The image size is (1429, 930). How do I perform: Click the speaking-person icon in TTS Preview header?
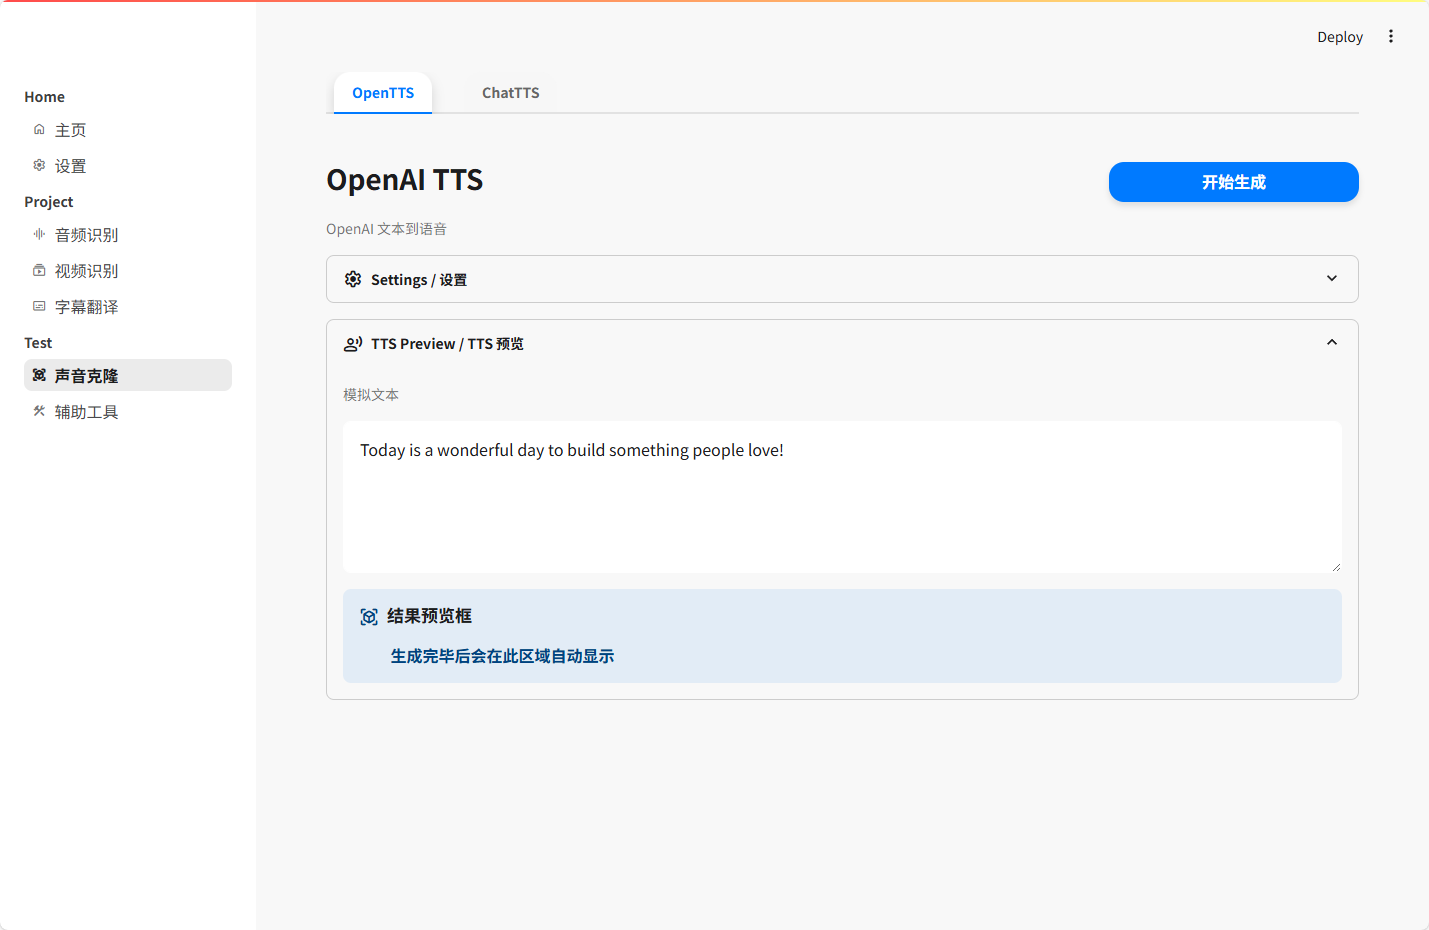(x=353, y=344)
